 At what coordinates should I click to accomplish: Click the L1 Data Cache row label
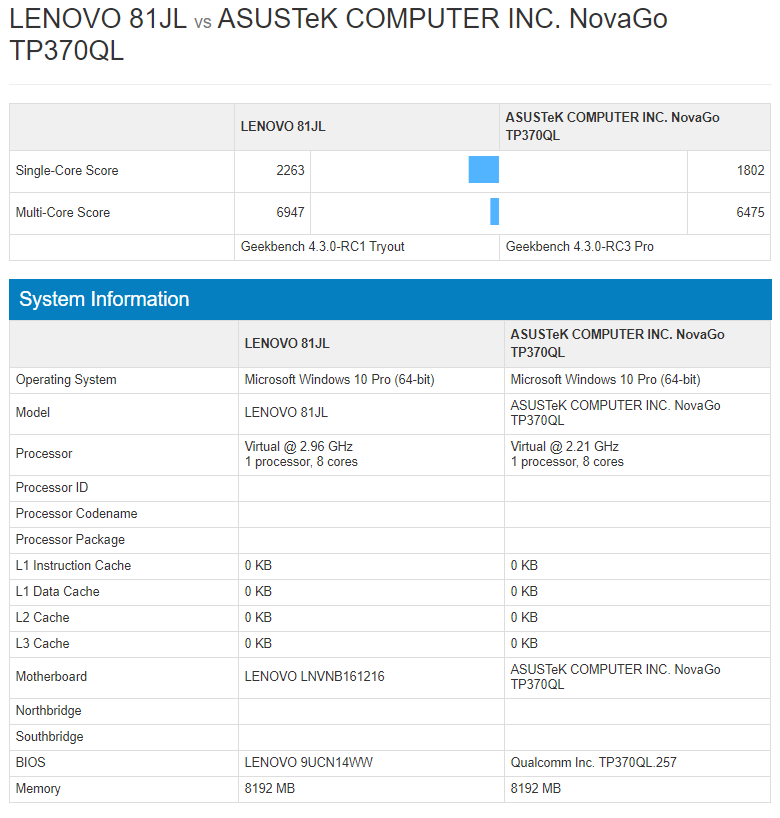tap(57, 592)
